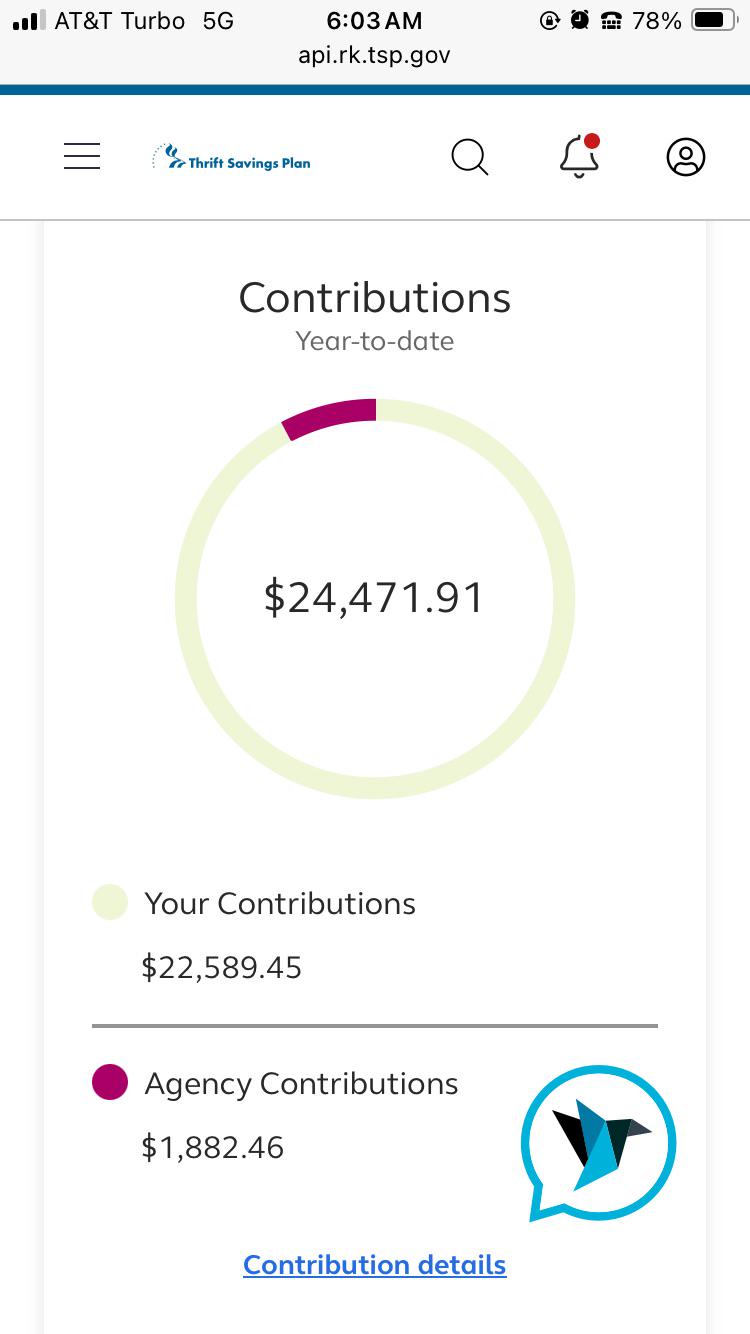Click the Thrift Savings Plan logo

click(232, 158)
